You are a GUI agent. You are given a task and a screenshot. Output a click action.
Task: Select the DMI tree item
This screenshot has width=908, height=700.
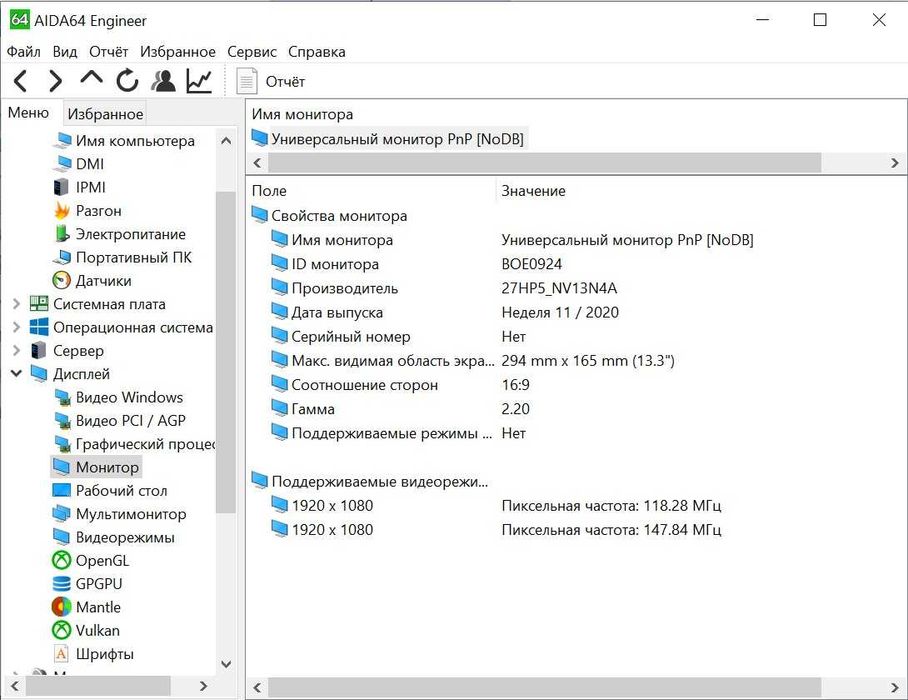click(90, 164)
